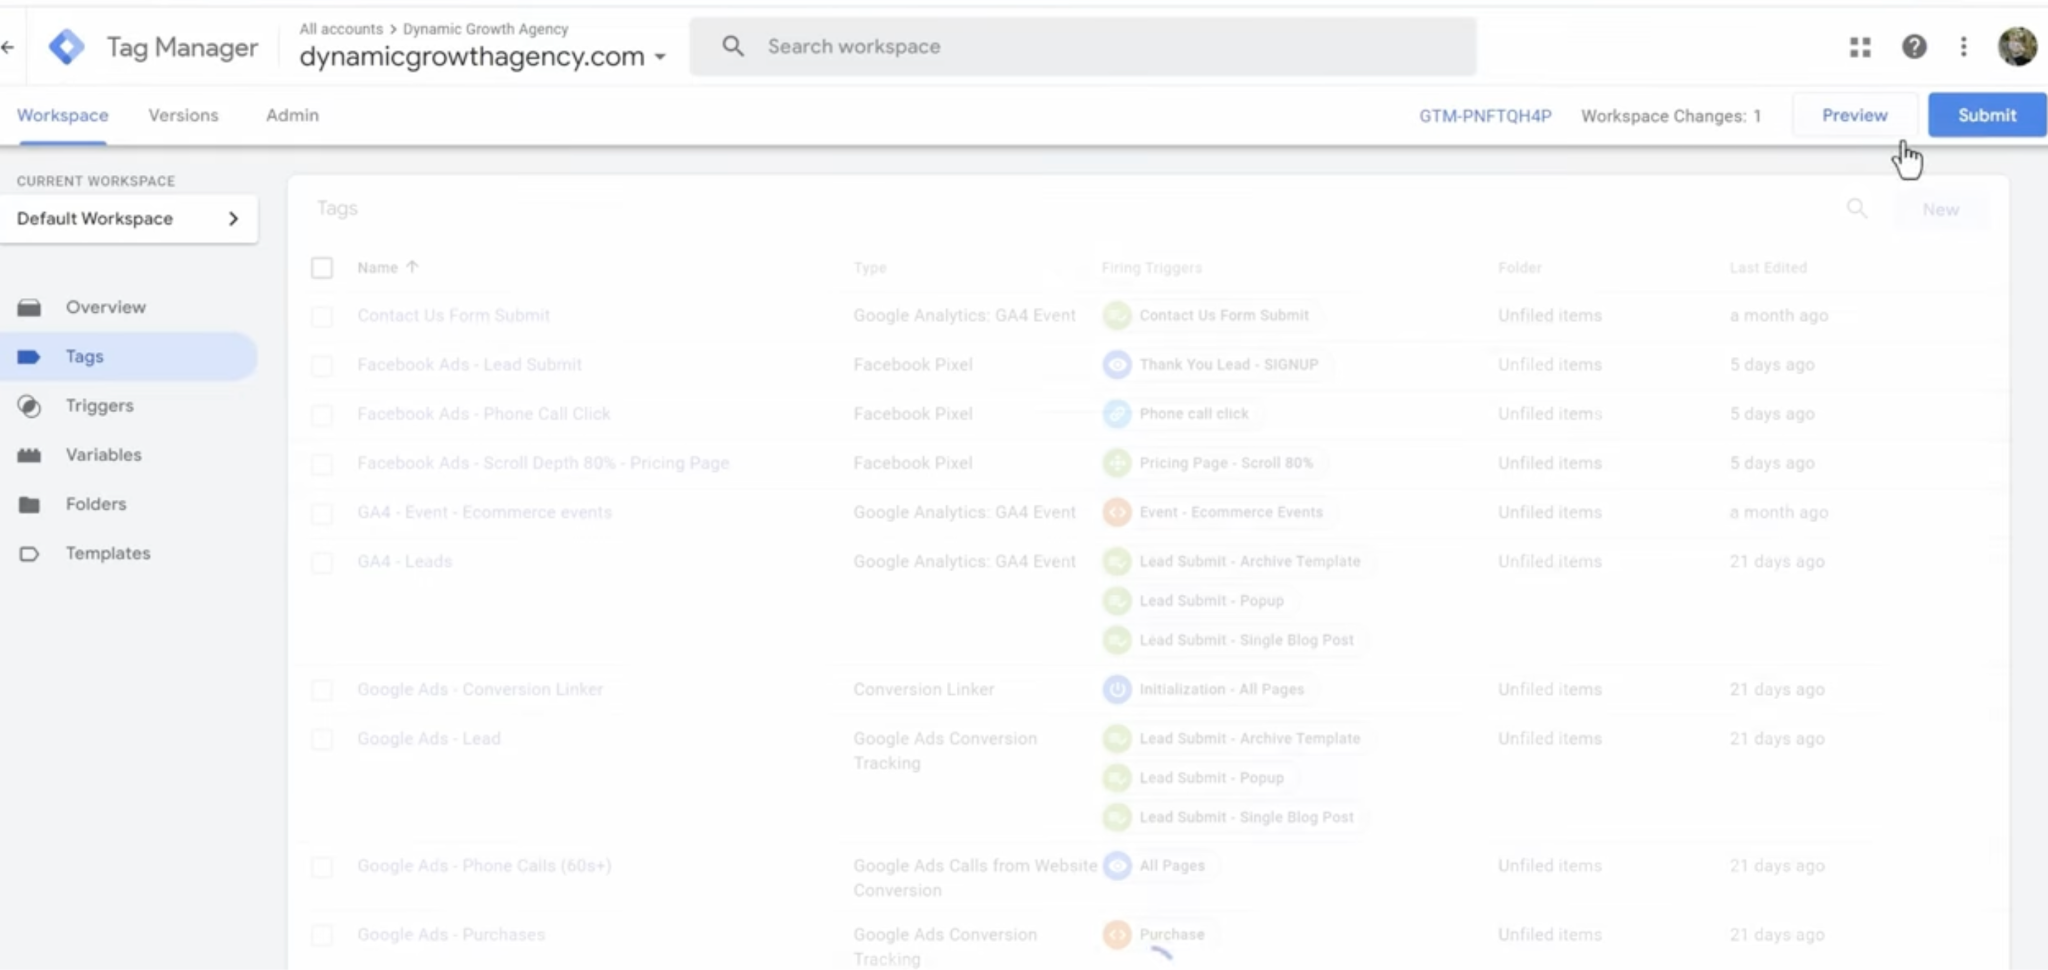2048x970 pixels.
Task: Click the Tag Manager logo icon
Action: pyautogui.click(x=66, y=47)
